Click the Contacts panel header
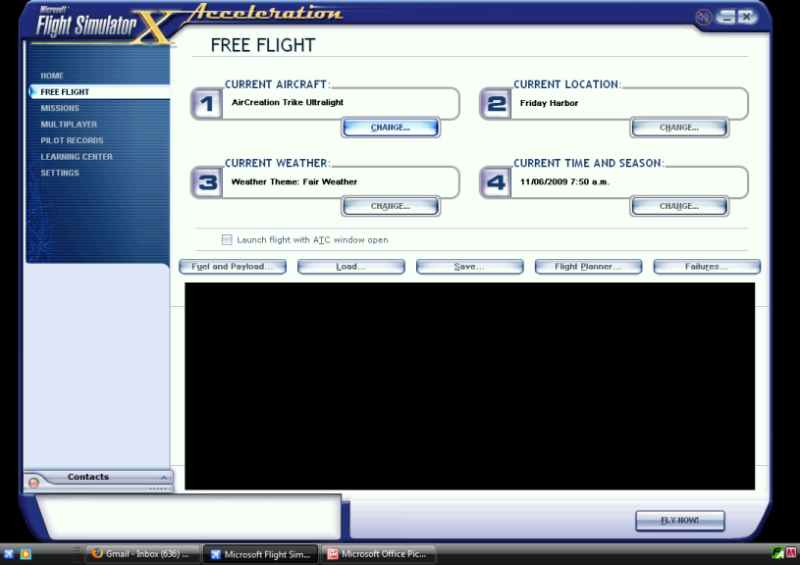 click(x=98, y=477)
